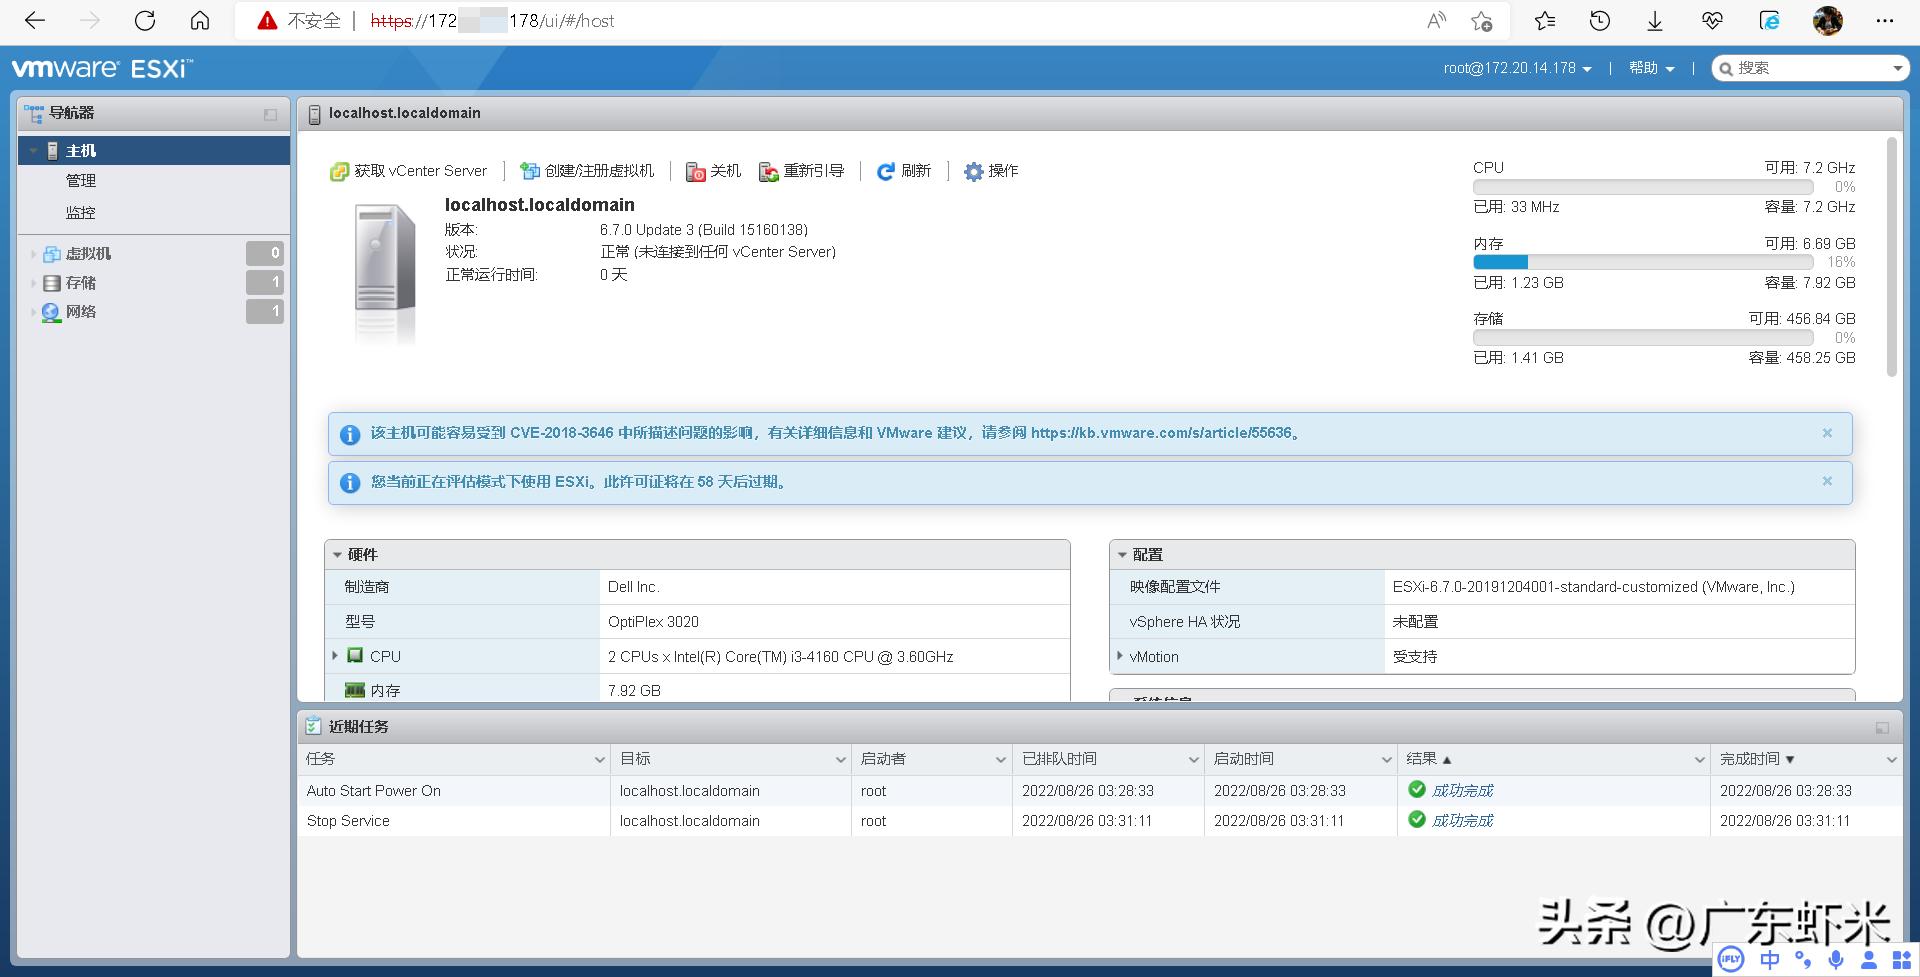Screen dimensions: 1920x977
Task: Click the 刷新 (refresh) icon
Action: coord(884,171)
